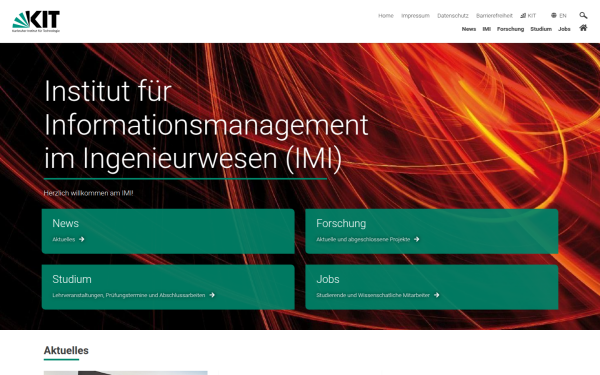This screenshot has height=375, width=600.
Task: Open the IMI menu item
Action: pyautogui.click(x=486, y=29)
